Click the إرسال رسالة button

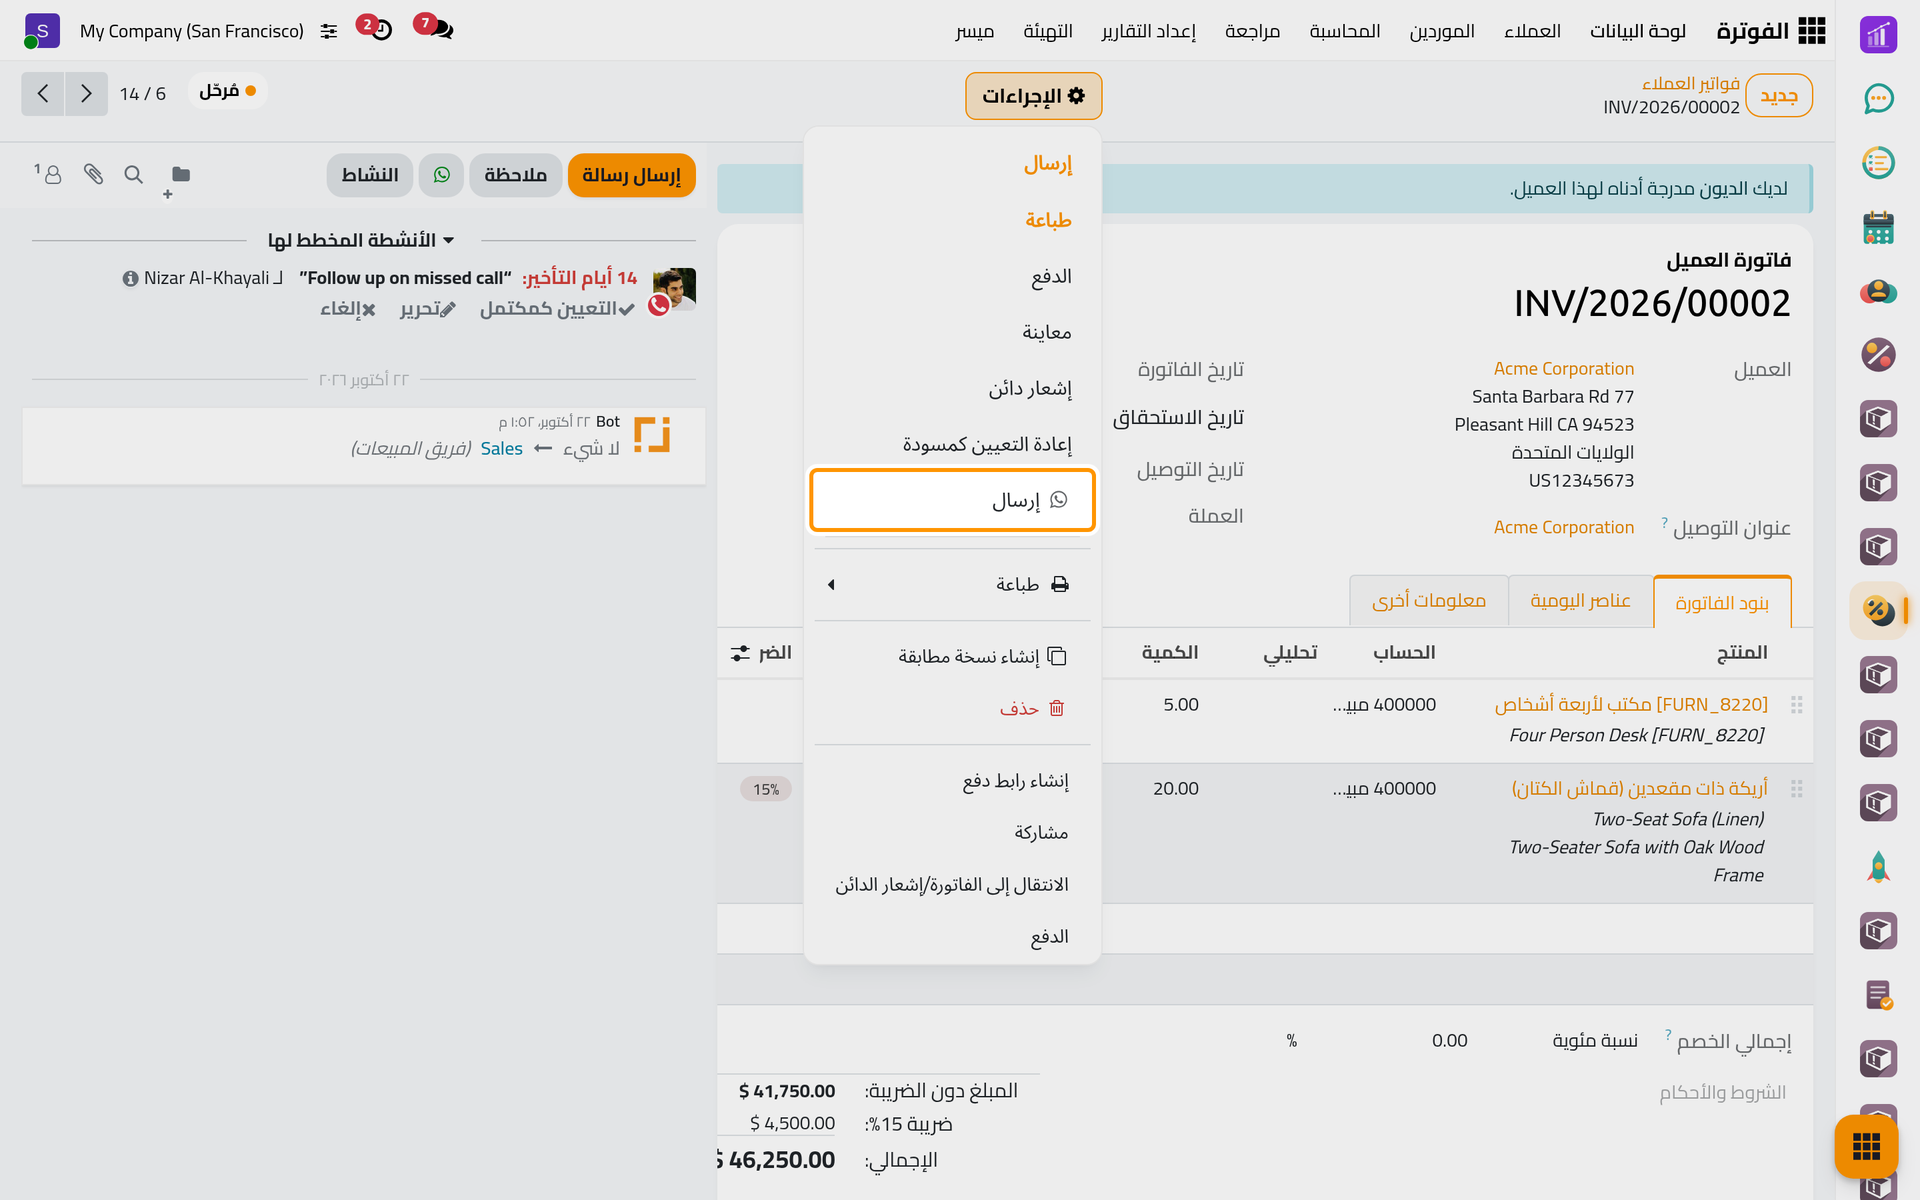click(x=631, y=175)
